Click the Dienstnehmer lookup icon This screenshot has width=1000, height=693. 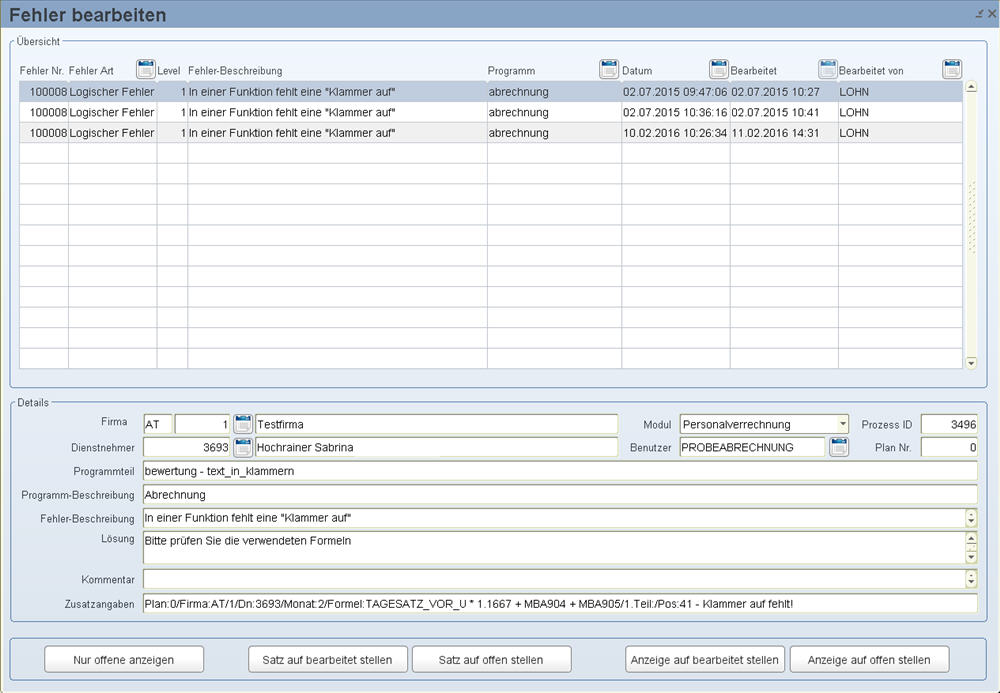(x=243, y=447)
